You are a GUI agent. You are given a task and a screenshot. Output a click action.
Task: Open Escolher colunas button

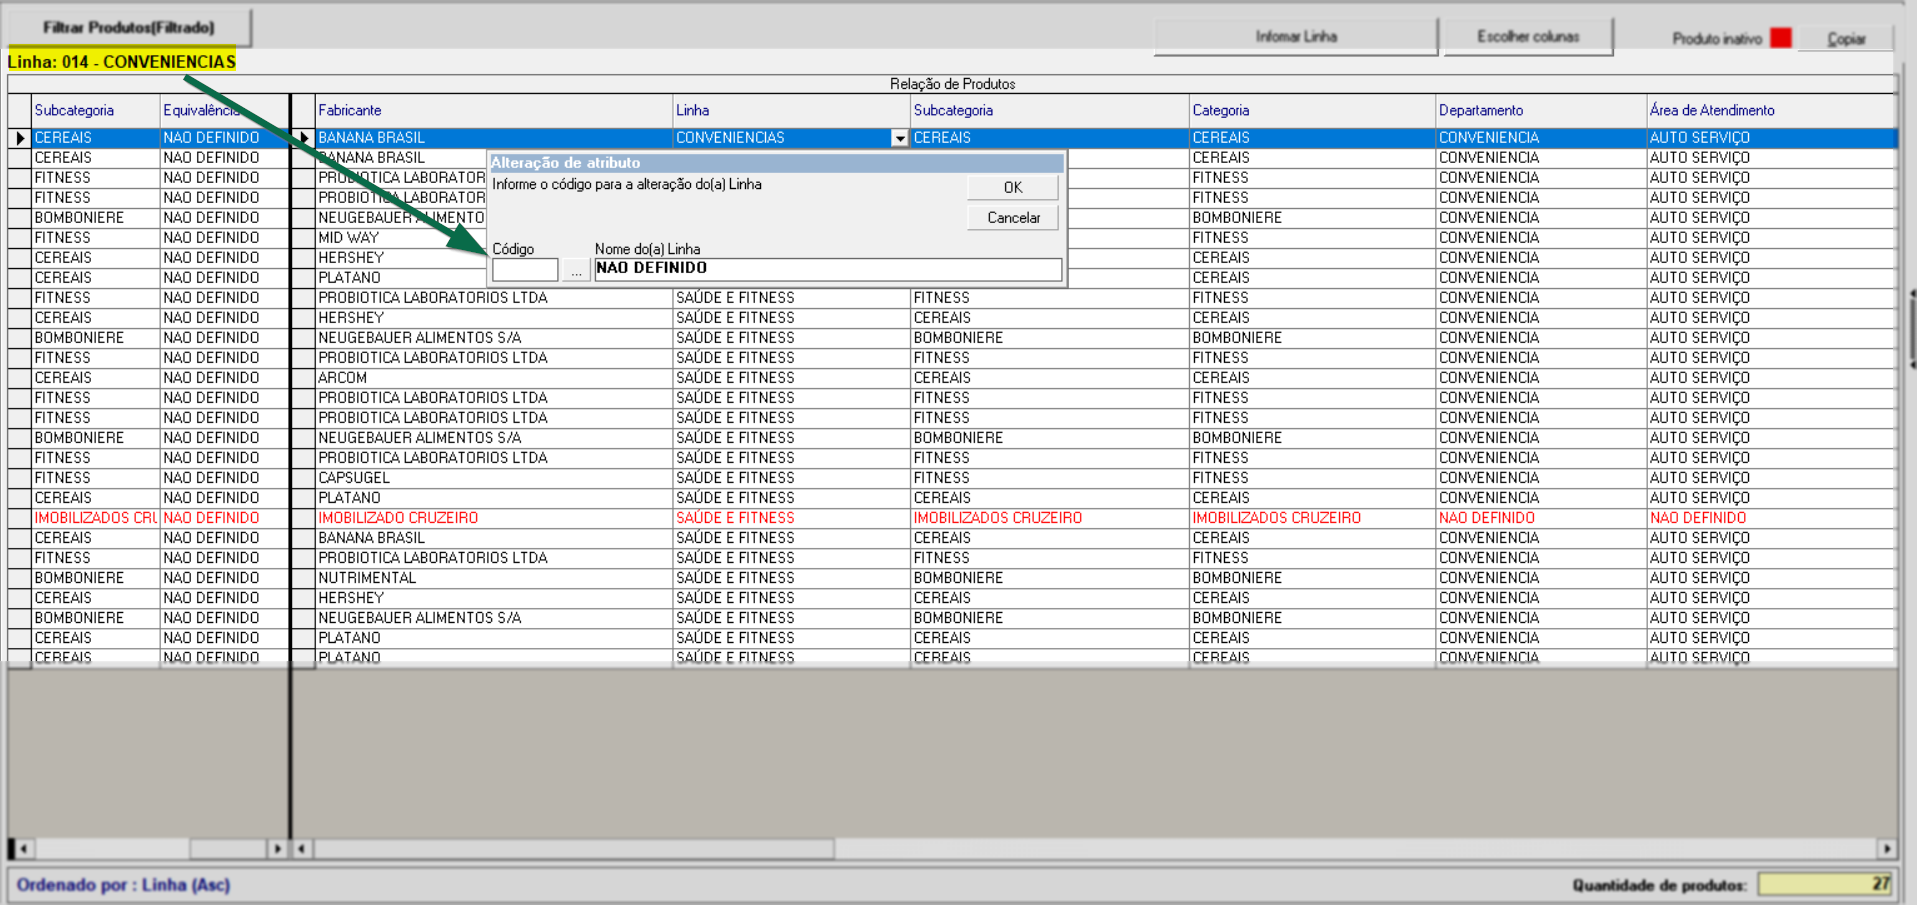[1528, 37]
